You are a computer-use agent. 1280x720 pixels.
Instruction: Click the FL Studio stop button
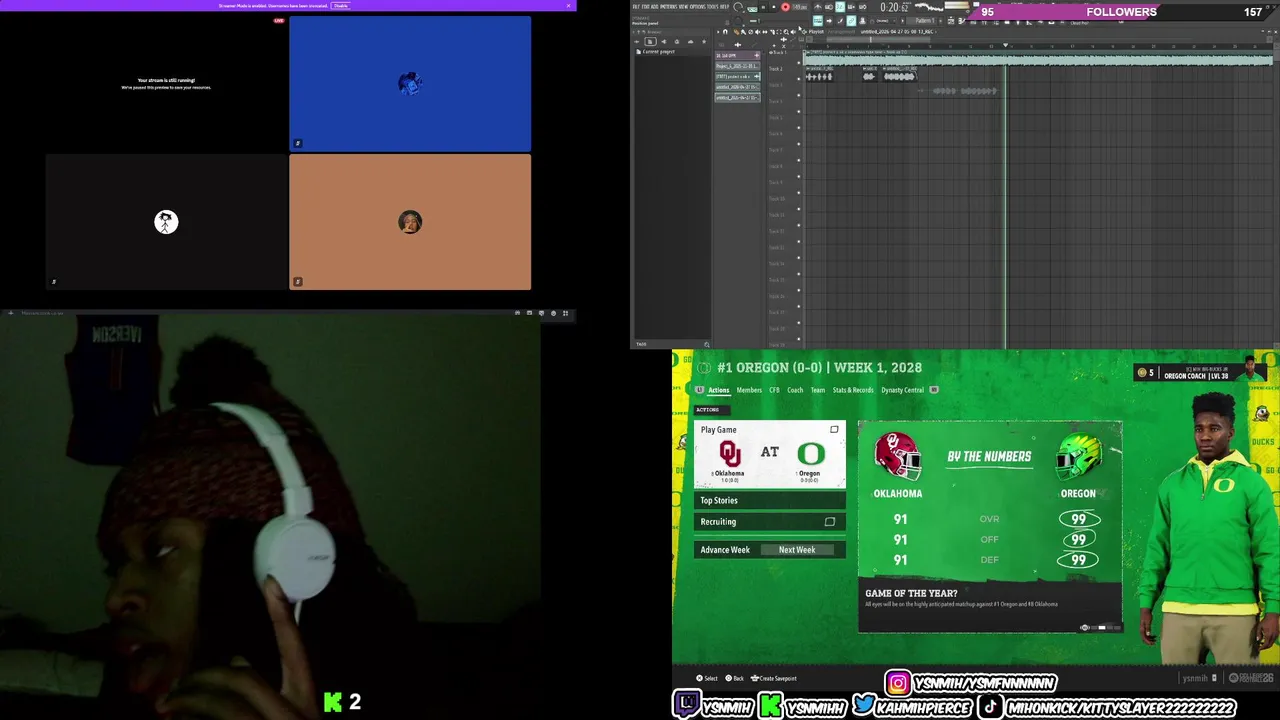(x=774, y=7)
